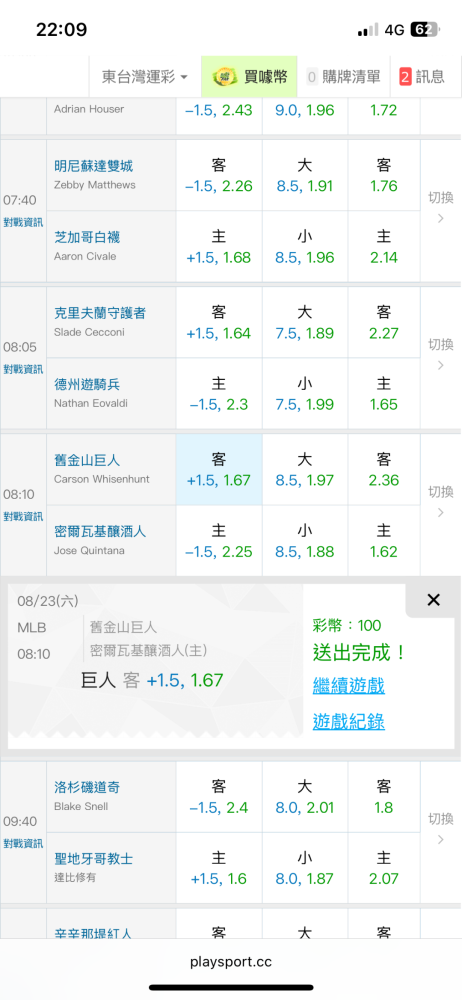Image resolution: width=462 pixels, height=1000 pixels.
Task: Pick Rangers 主 -1.5, 2.3 spread
Action: click(x=219, y=393)
